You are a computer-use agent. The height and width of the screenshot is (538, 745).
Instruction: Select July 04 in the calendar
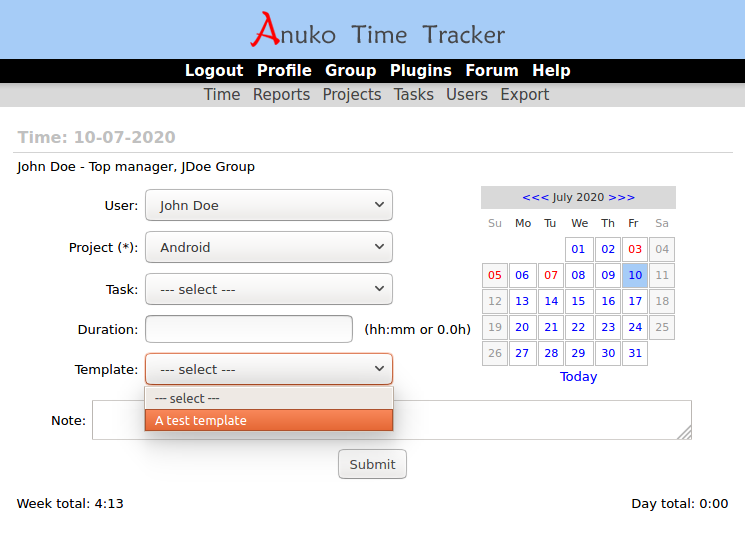(662, 249)
